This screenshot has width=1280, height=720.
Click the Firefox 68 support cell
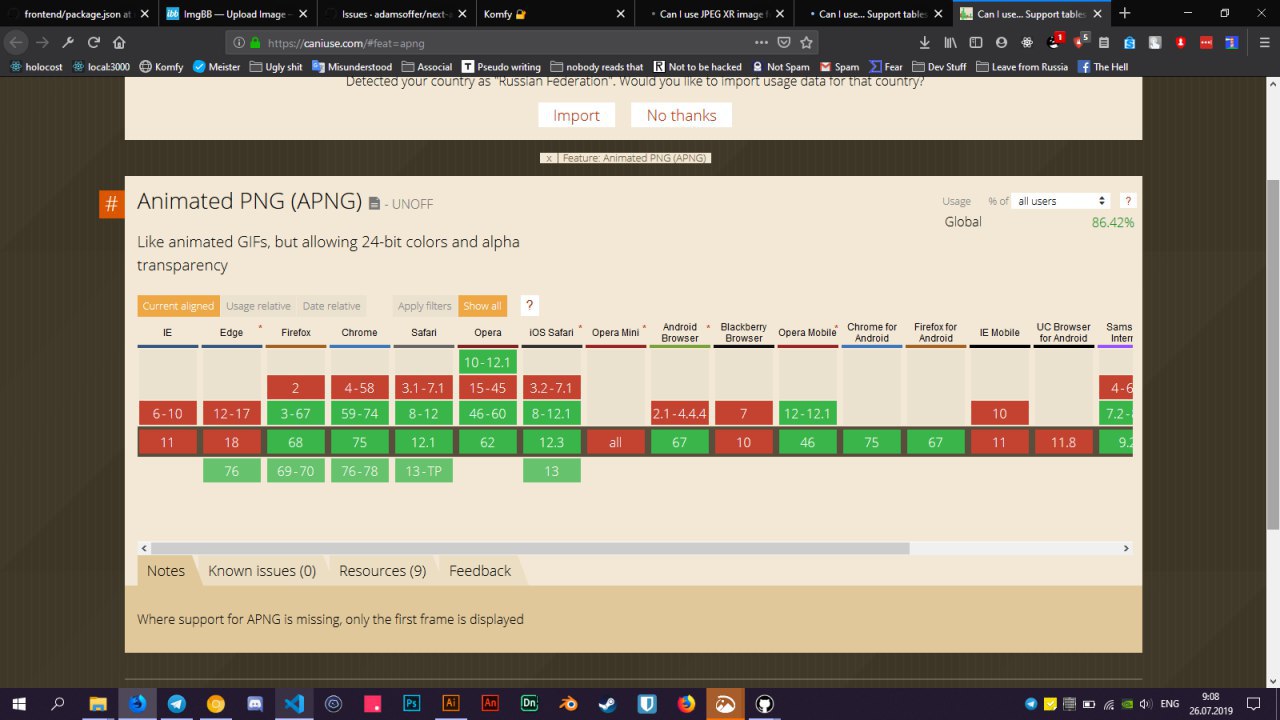tap(296, 442)
